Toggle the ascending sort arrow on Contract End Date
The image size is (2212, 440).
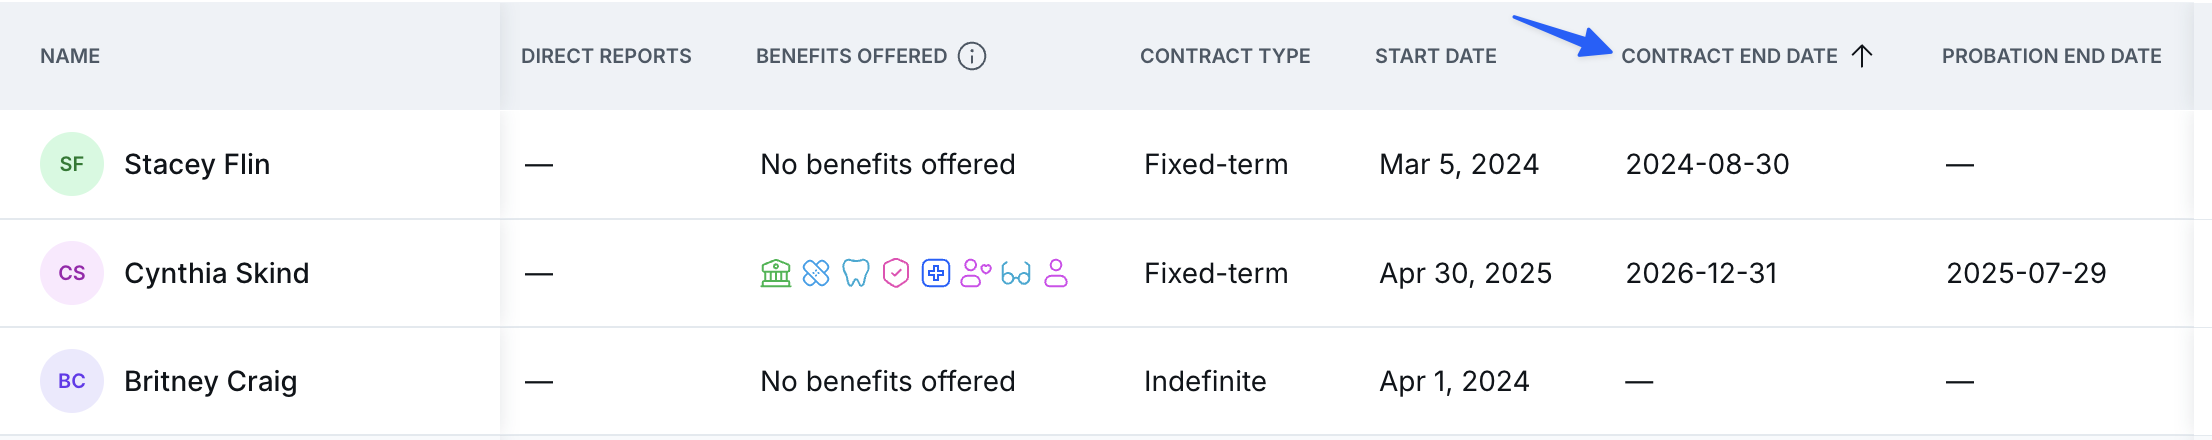[1862, 56]
